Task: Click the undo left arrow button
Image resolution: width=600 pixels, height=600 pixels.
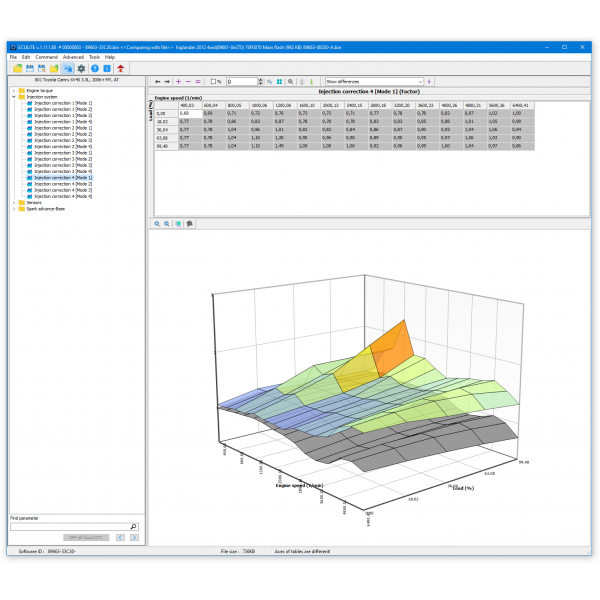Action: (x=157, y=81)
